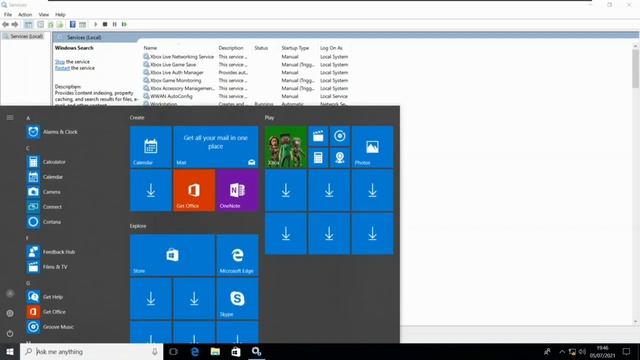Launch Calculator from the Start app list
Screen dimensions: 640x360
point(46,162)
